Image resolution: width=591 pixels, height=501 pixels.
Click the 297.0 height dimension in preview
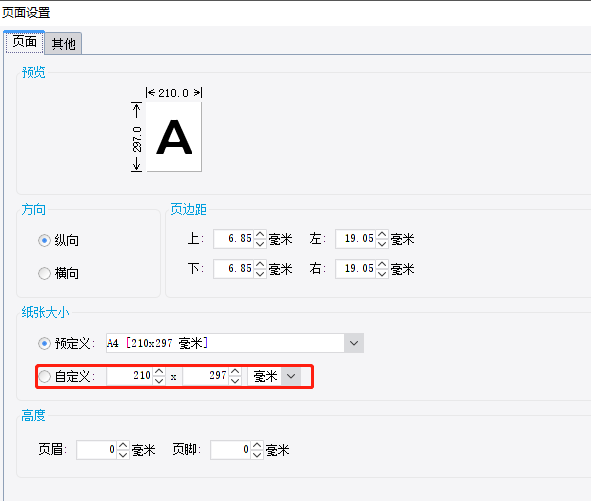pyautogui.click(x=137, y=139)
